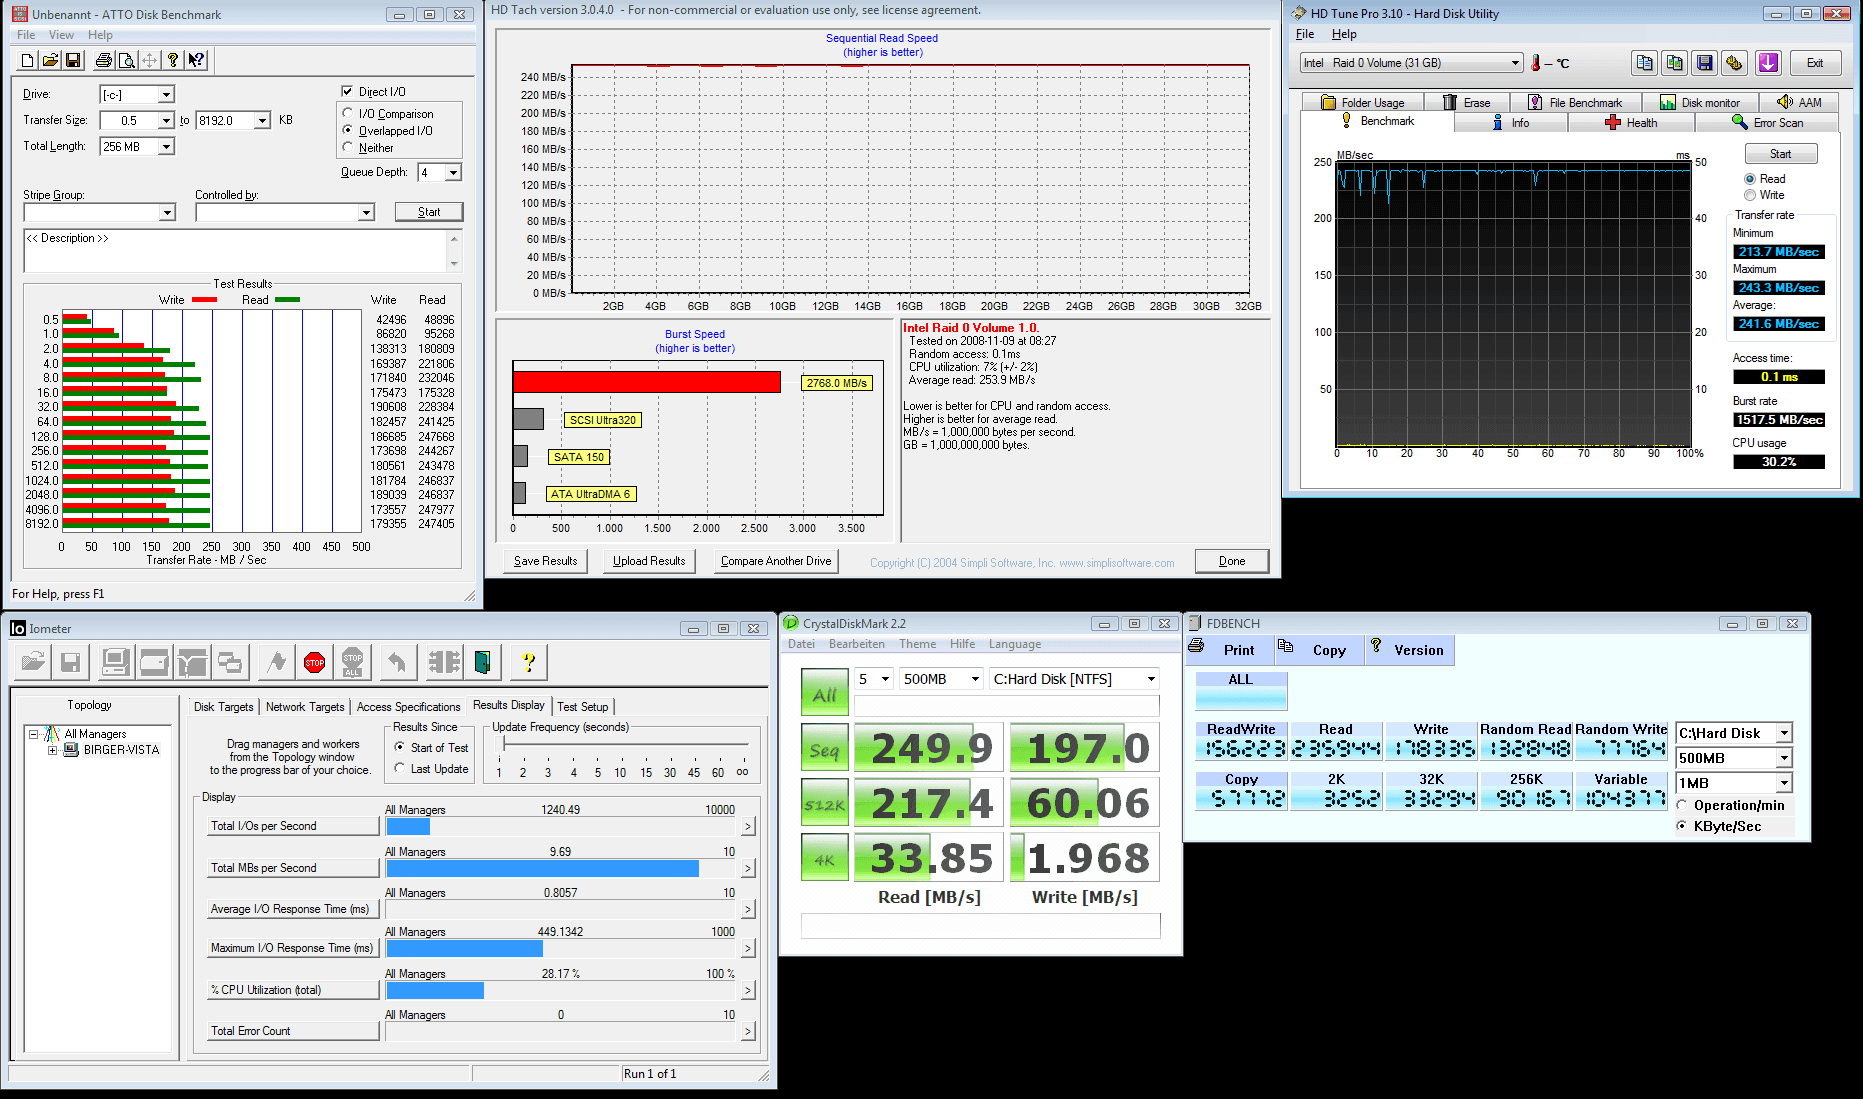Screen dimensions: 1863x1099
Task: Click the ALL button in FDBENCH
Action: tap(1241, 690)
